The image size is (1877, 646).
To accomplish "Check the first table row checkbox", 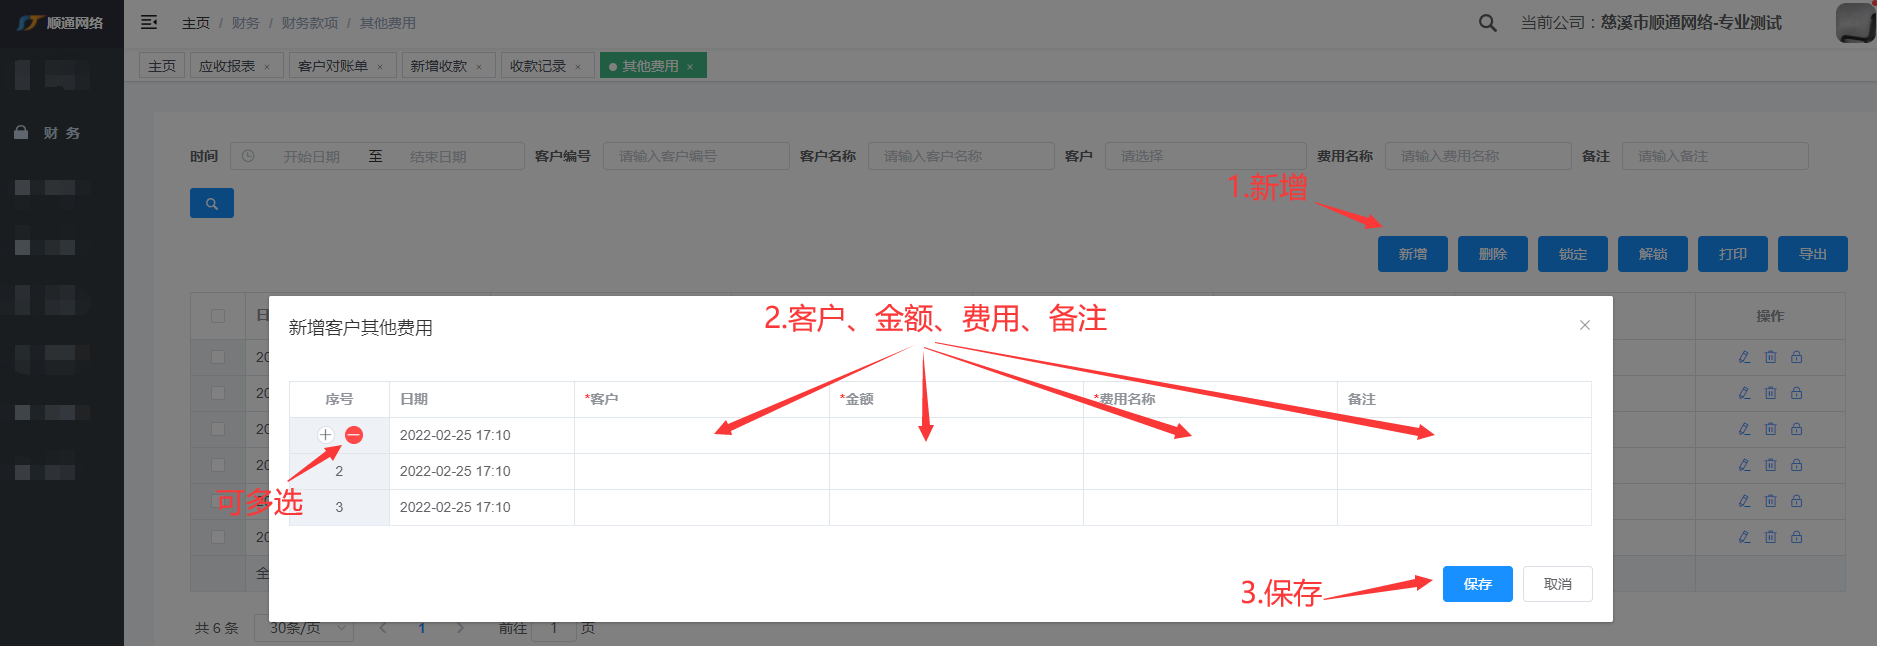I will (x=218, y=357).
